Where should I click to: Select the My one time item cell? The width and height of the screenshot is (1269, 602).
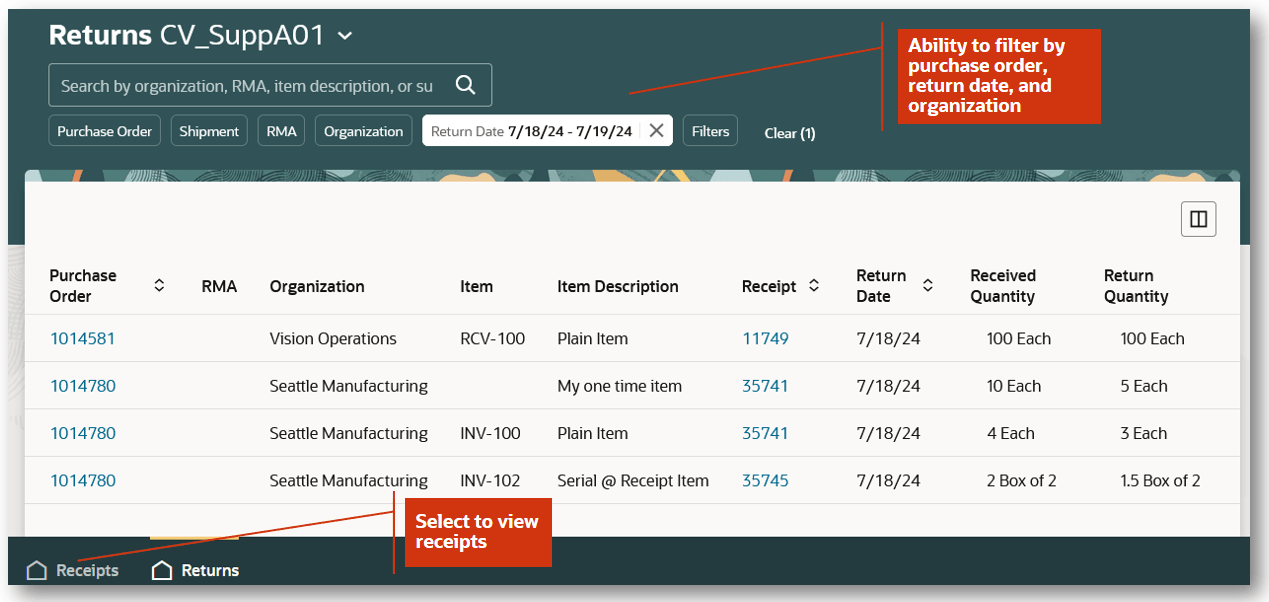click(x=619, y=386)
